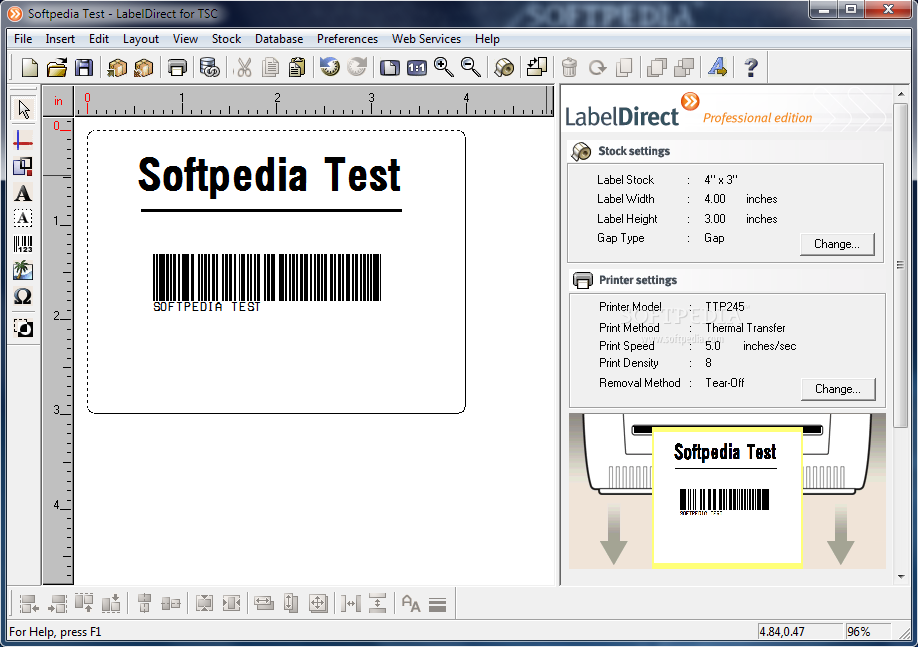Click the 'in' ruler unit indicator

(58, 101)
